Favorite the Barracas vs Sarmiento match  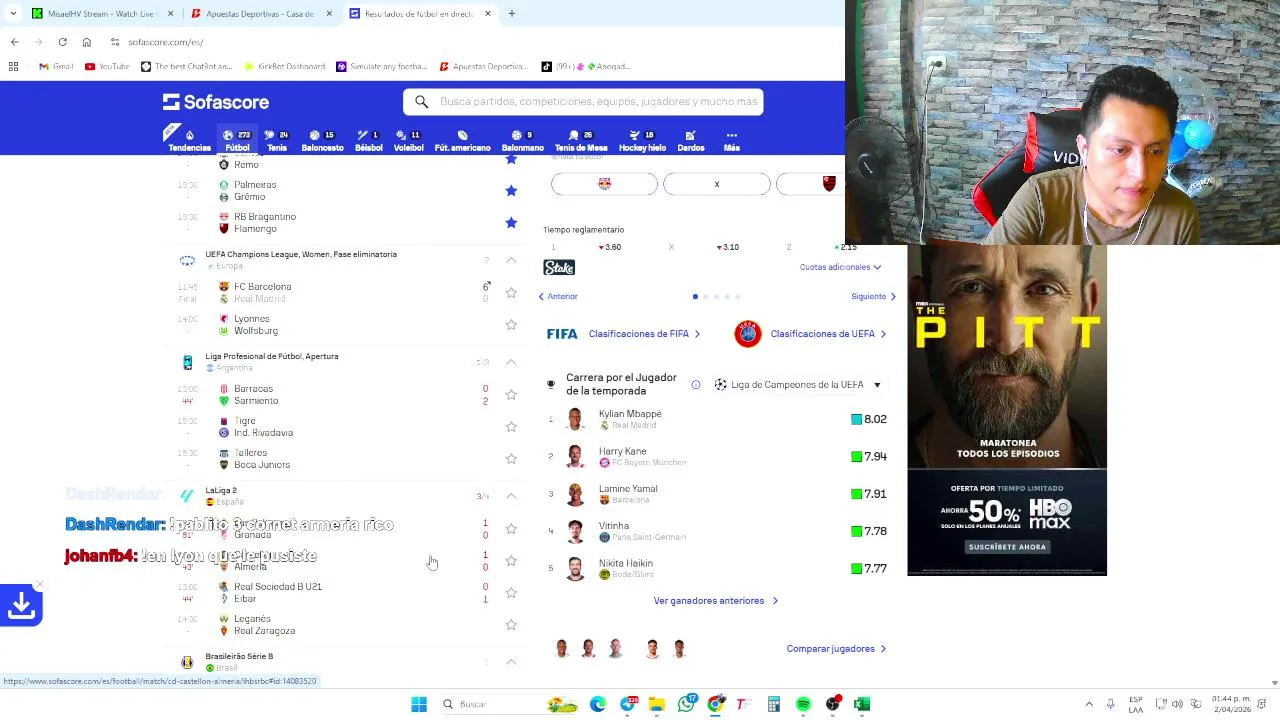pos(511,394)
